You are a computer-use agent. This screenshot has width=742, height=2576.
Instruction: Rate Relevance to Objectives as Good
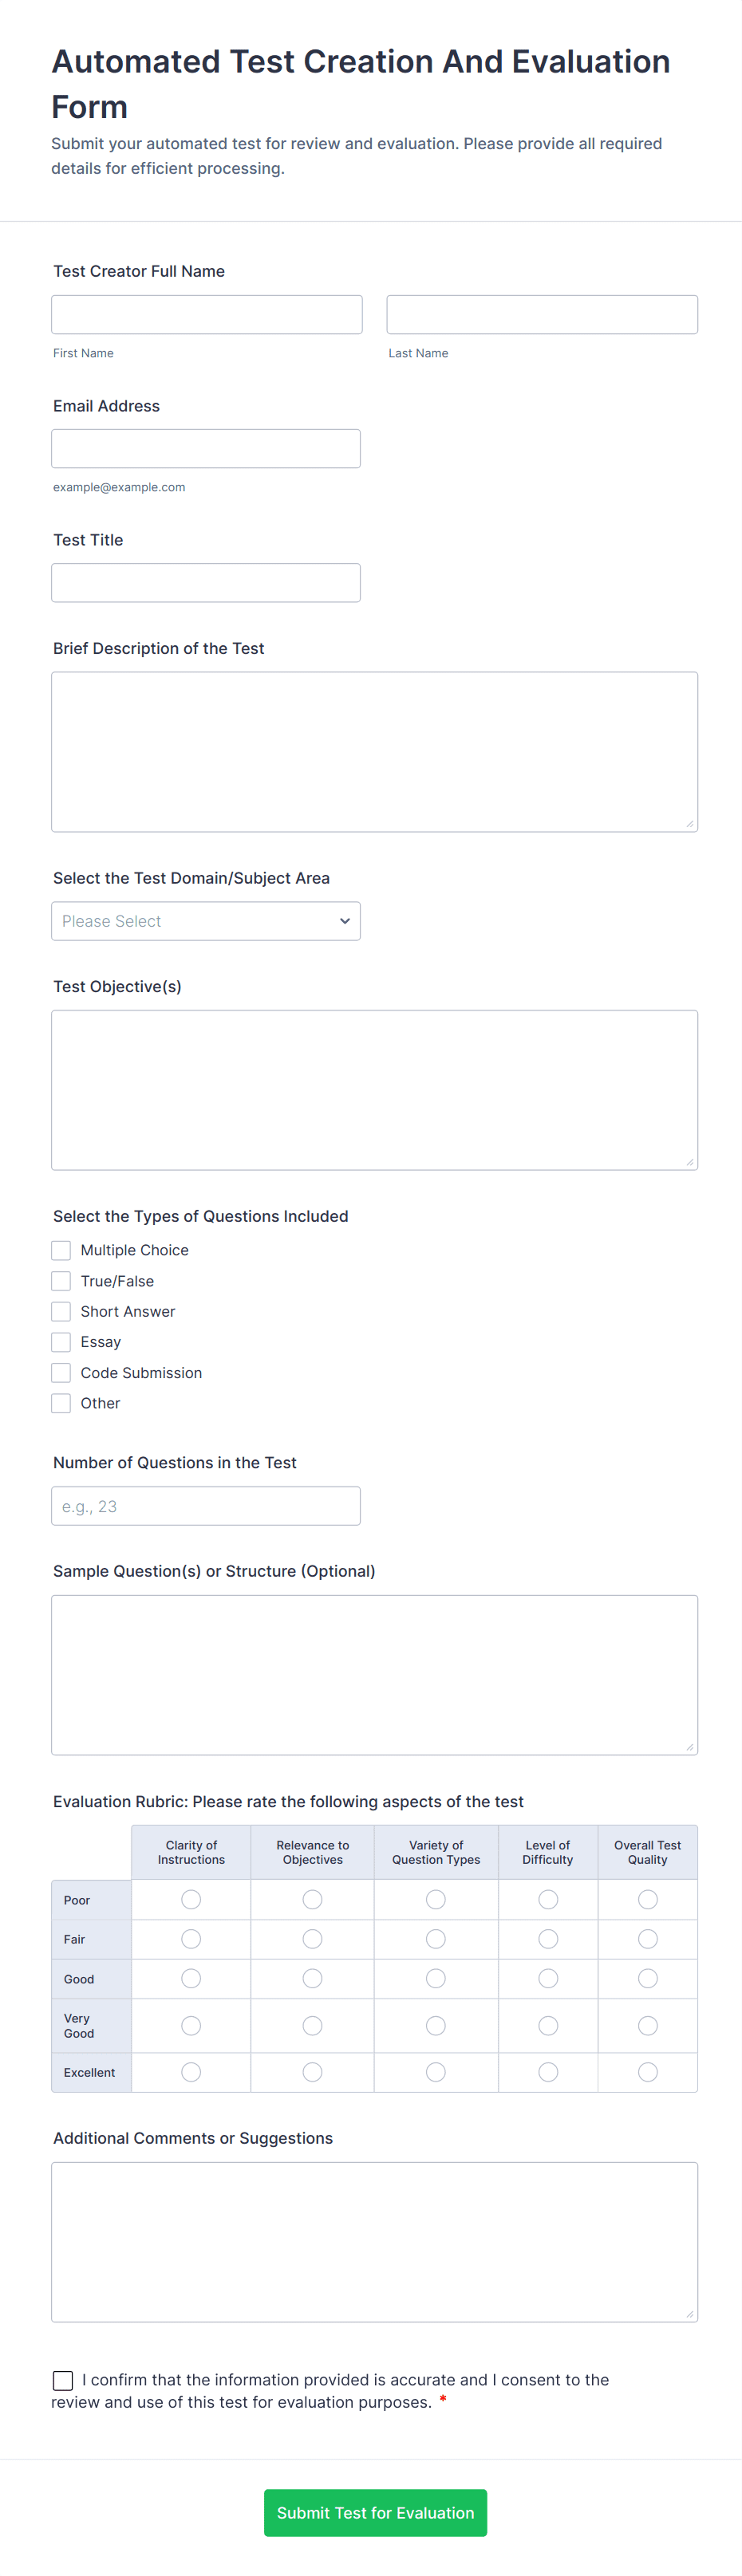pyautogui.click(x=312, y=1978)
